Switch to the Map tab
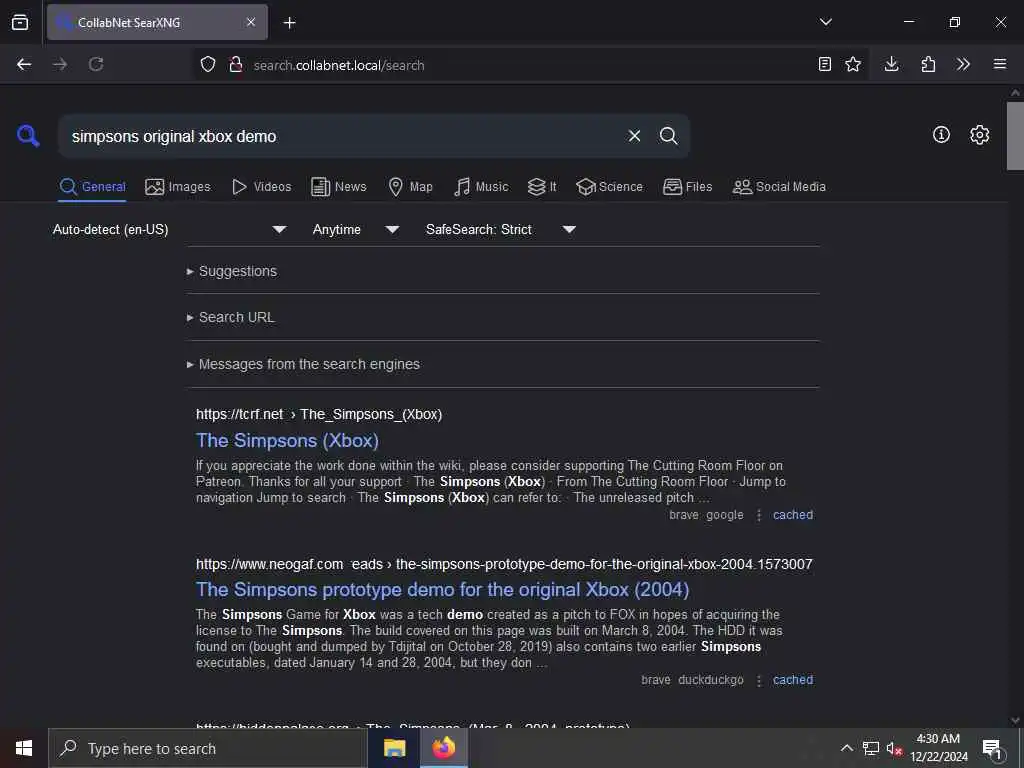Viewport: 1024px width, 768px height. (411, 187)
